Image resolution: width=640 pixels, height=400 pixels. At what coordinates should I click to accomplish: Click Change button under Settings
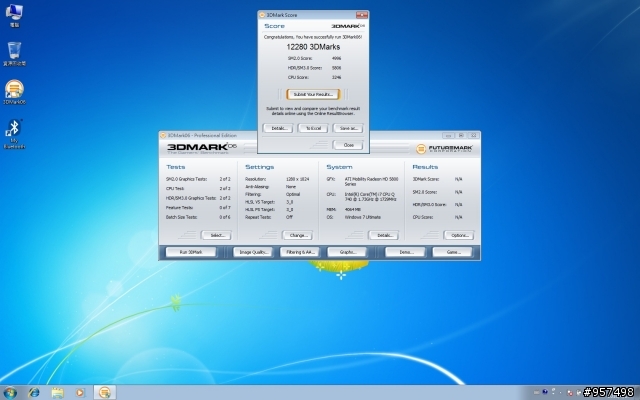298,235
